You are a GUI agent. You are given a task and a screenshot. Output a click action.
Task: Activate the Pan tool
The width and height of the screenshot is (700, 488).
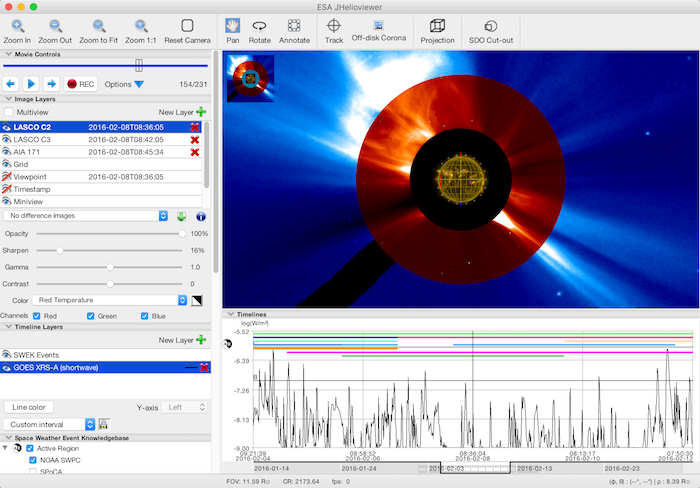pyautogui.click(x=232, y=25)
